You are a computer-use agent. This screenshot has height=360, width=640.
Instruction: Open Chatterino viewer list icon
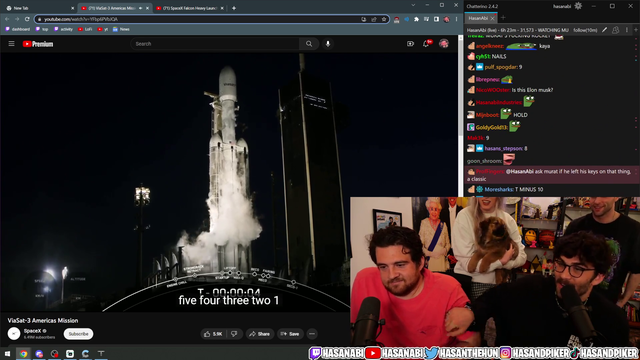tap(616, 30)
